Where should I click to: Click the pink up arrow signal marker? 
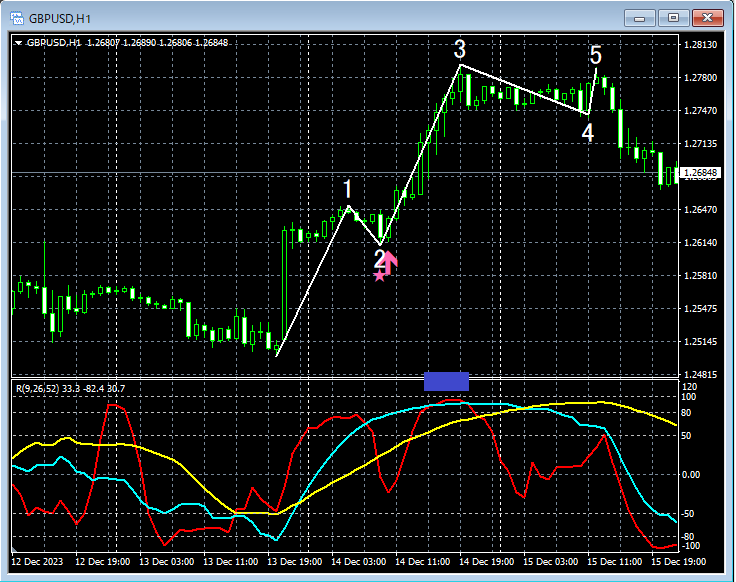[x=390, y=263]
